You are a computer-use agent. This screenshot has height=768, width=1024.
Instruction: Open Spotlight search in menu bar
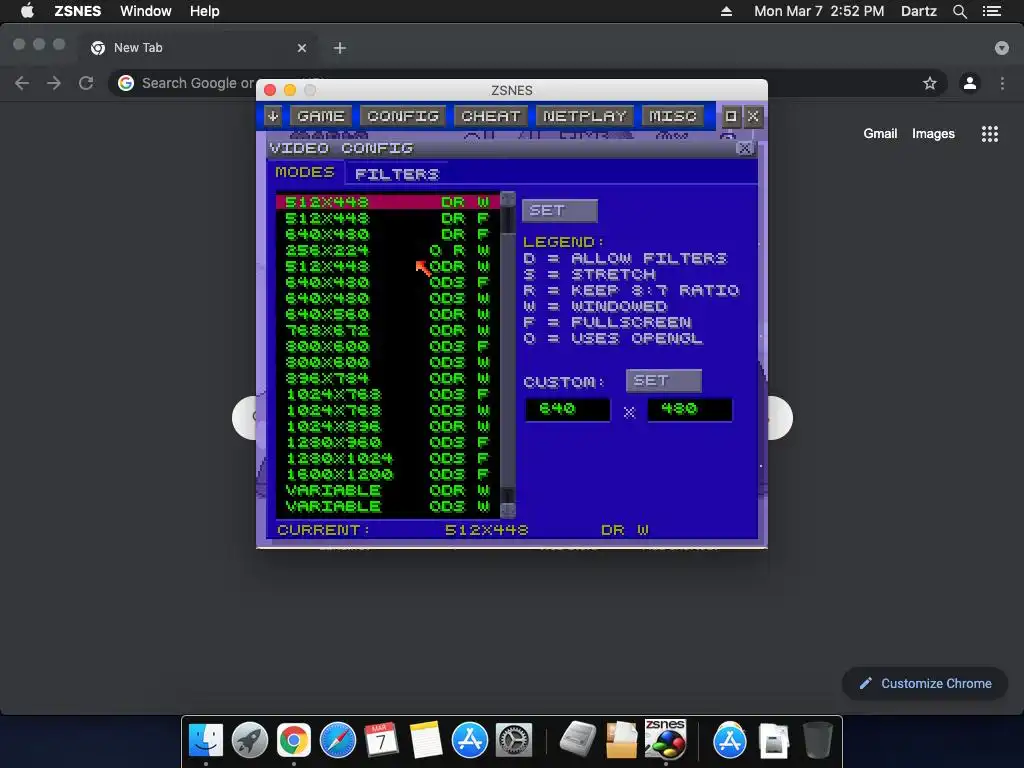[x=959, y=11]
